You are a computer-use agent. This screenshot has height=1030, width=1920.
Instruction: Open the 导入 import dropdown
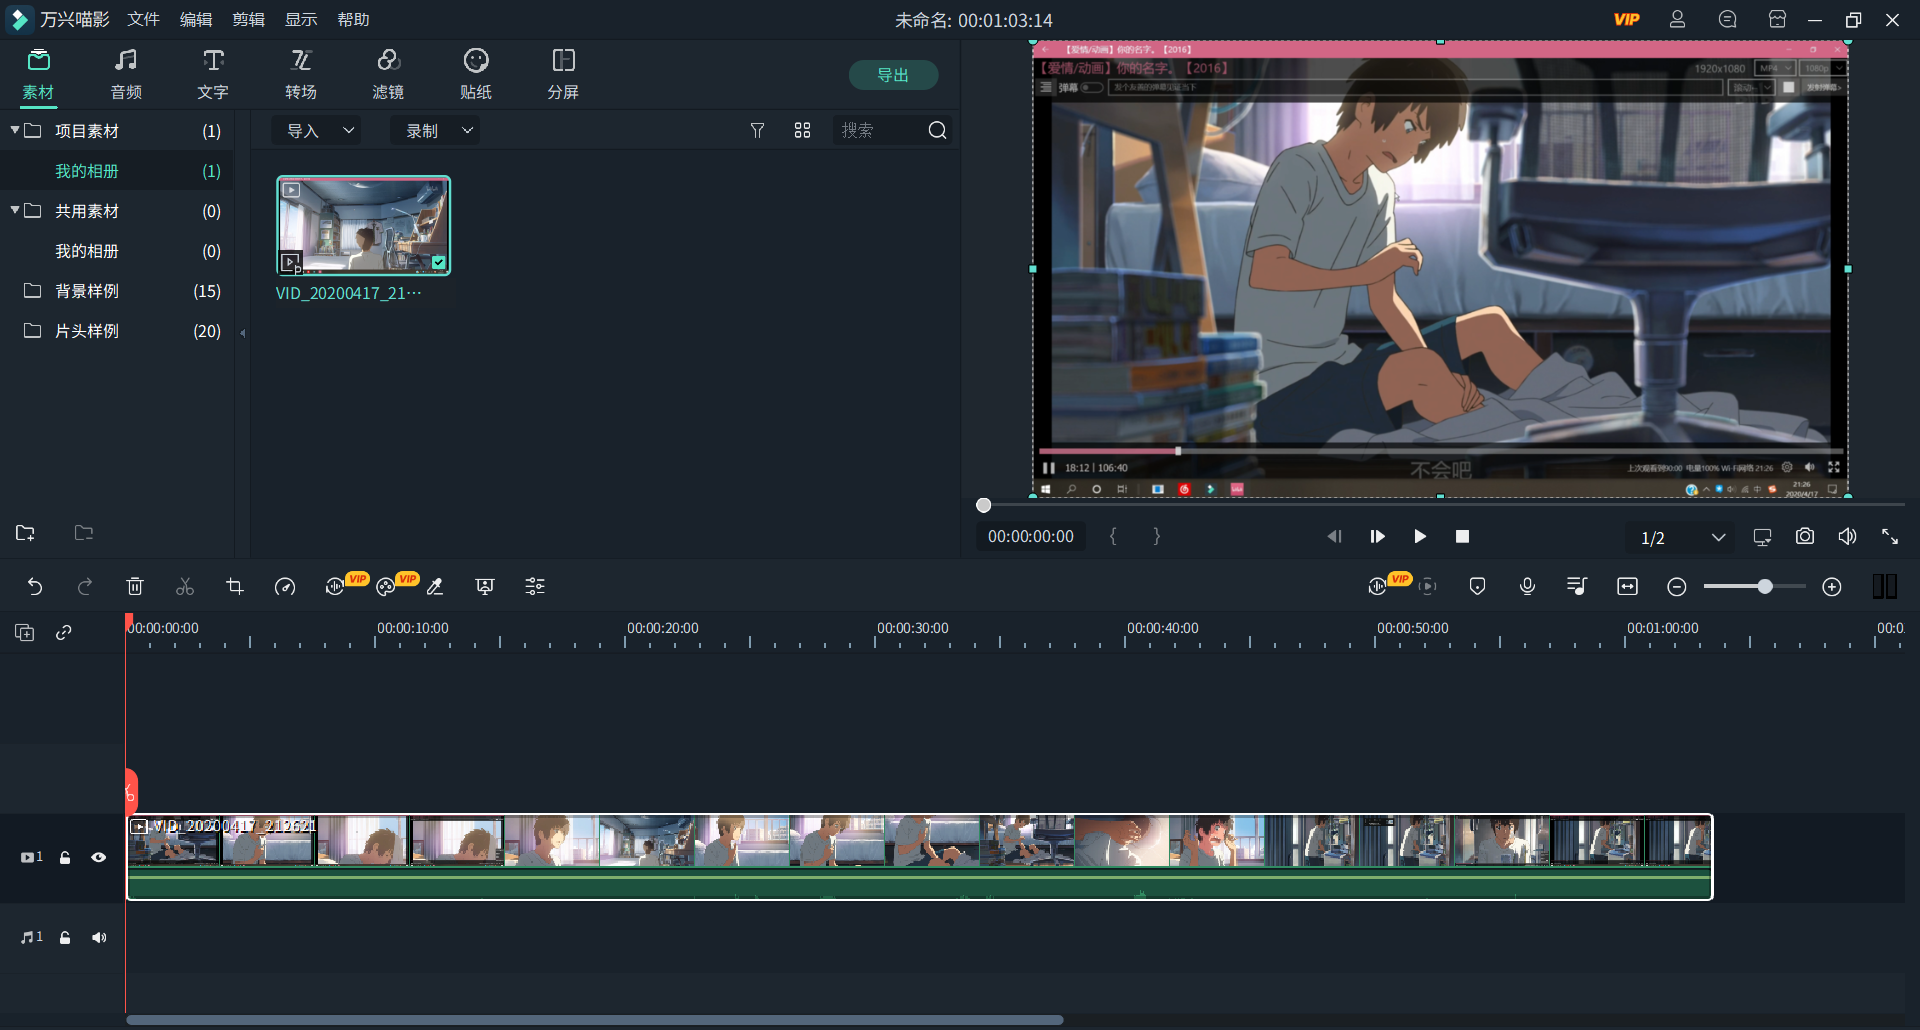[319, 131]
